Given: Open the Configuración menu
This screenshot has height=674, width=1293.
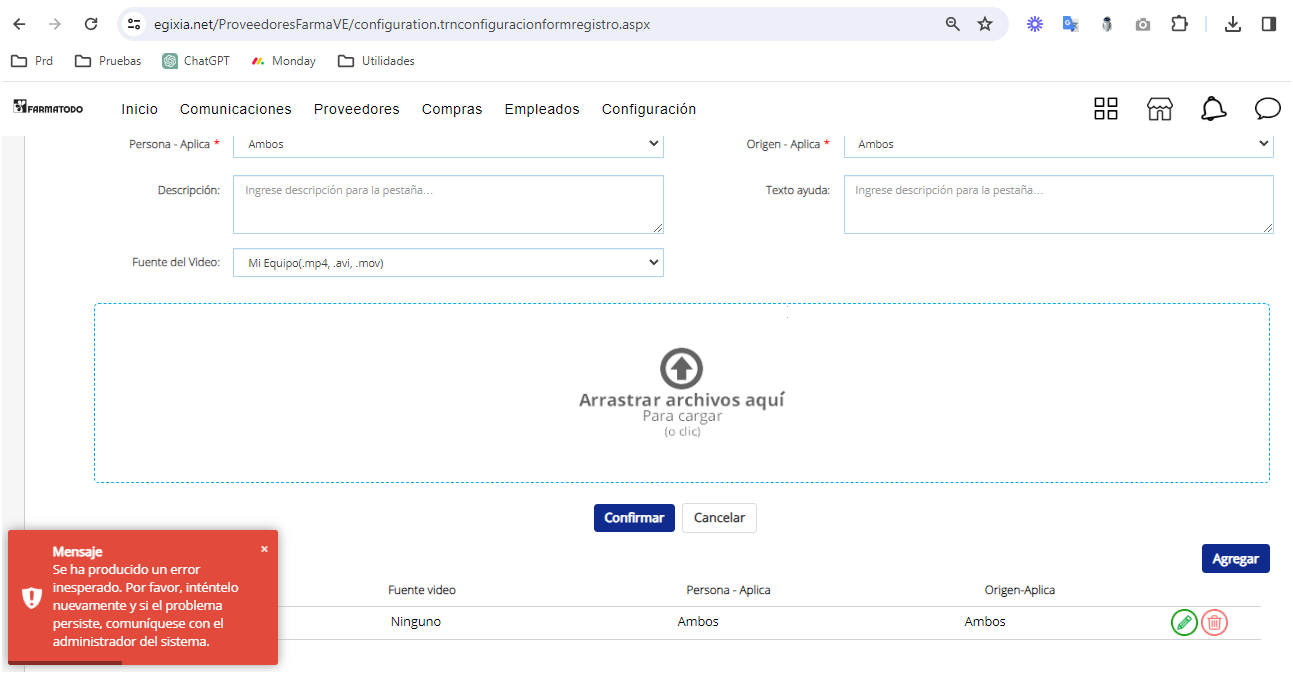Looking at the screenshot, I should [648, 109].
